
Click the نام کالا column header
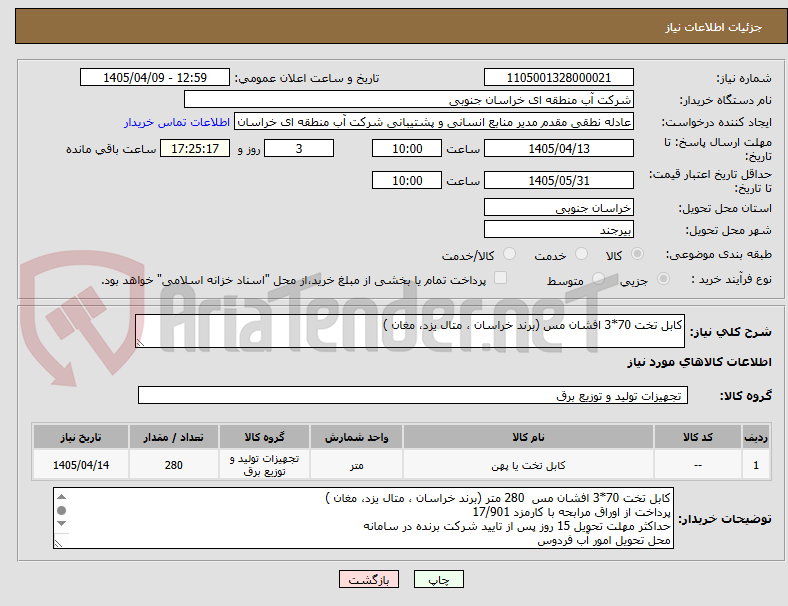tap(528, 437)
